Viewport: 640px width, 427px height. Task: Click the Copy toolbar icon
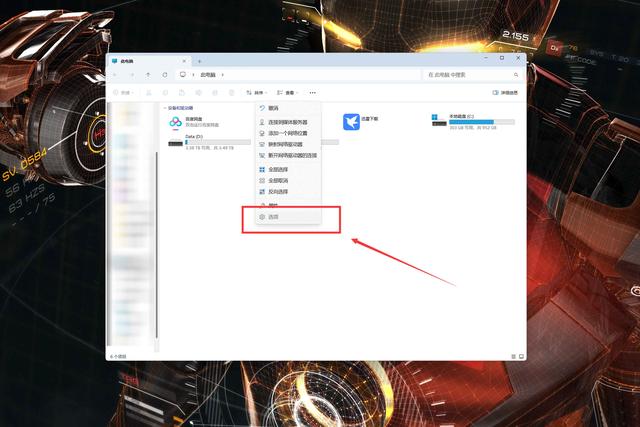pyautogui.click(x=165, y=93)
